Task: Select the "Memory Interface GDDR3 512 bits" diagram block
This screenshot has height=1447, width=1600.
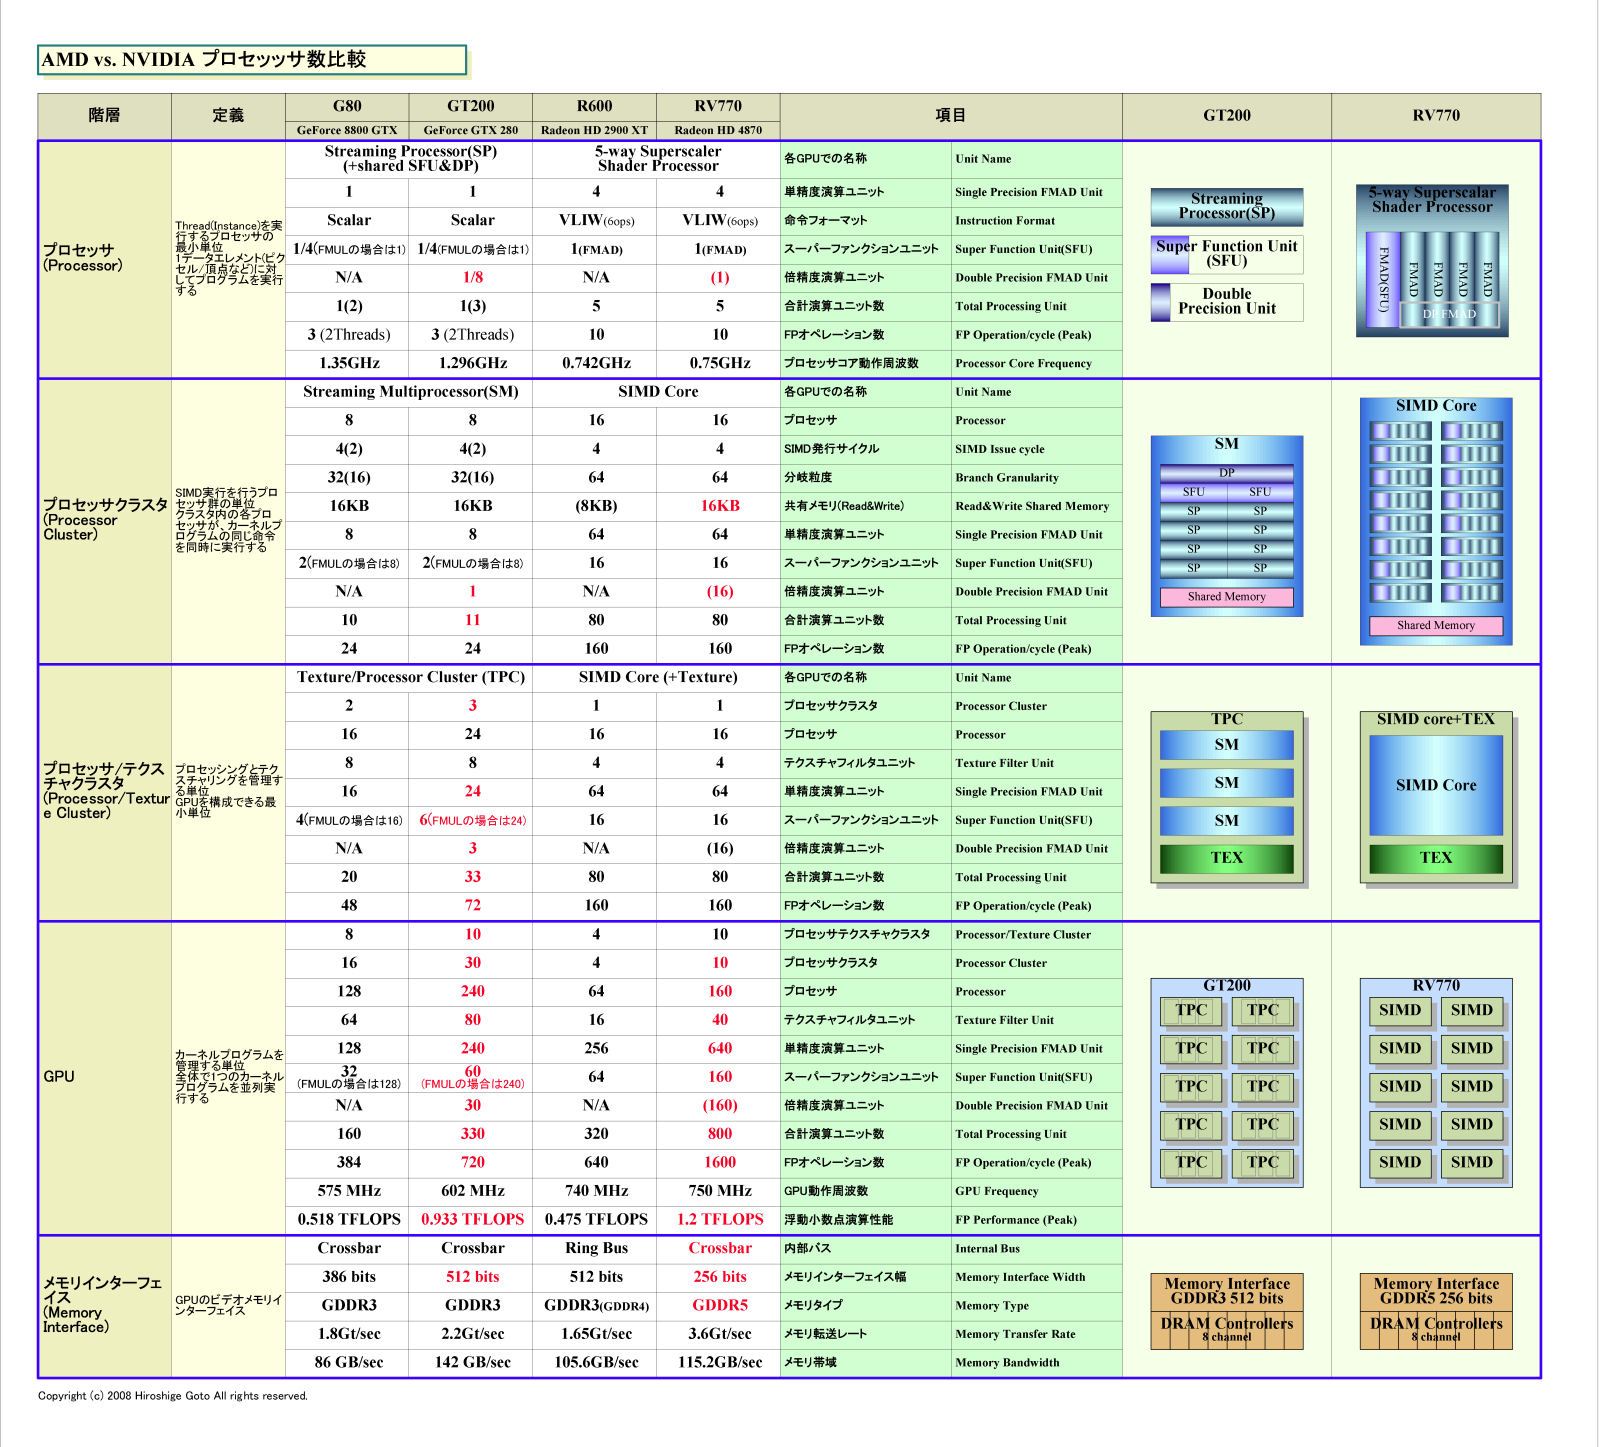Action: coord(1227,1291)
